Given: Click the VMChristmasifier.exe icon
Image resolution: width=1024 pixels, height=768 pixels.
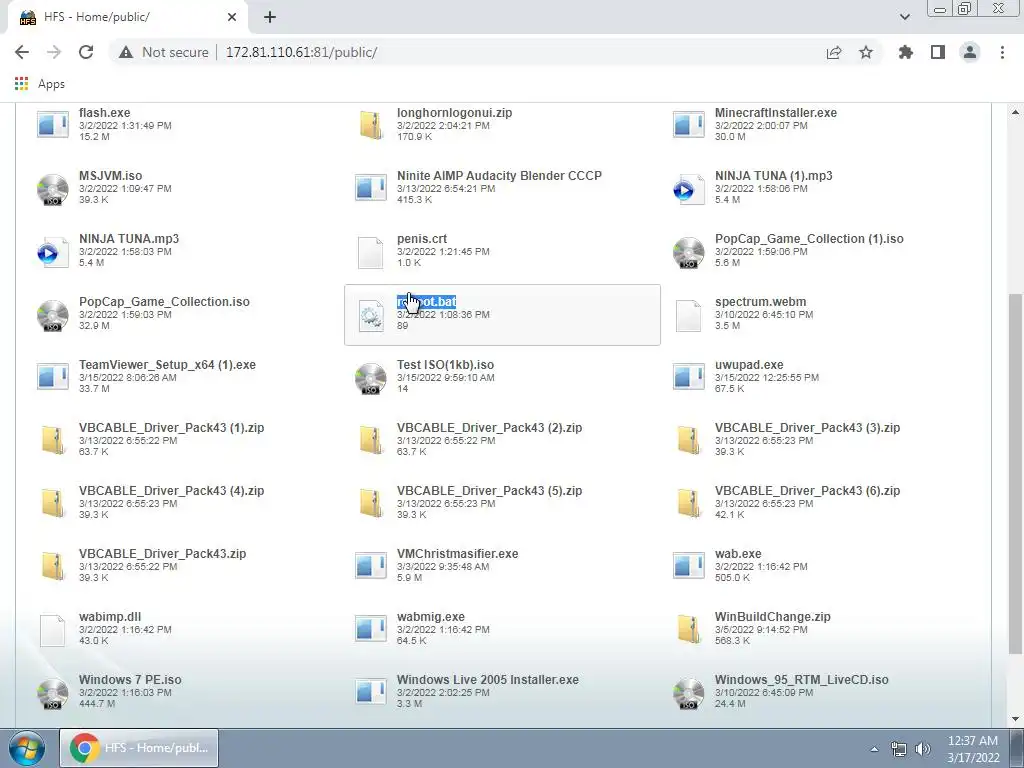Looking at the screenshot, I should pyautogui.click(x=371, y=566).
